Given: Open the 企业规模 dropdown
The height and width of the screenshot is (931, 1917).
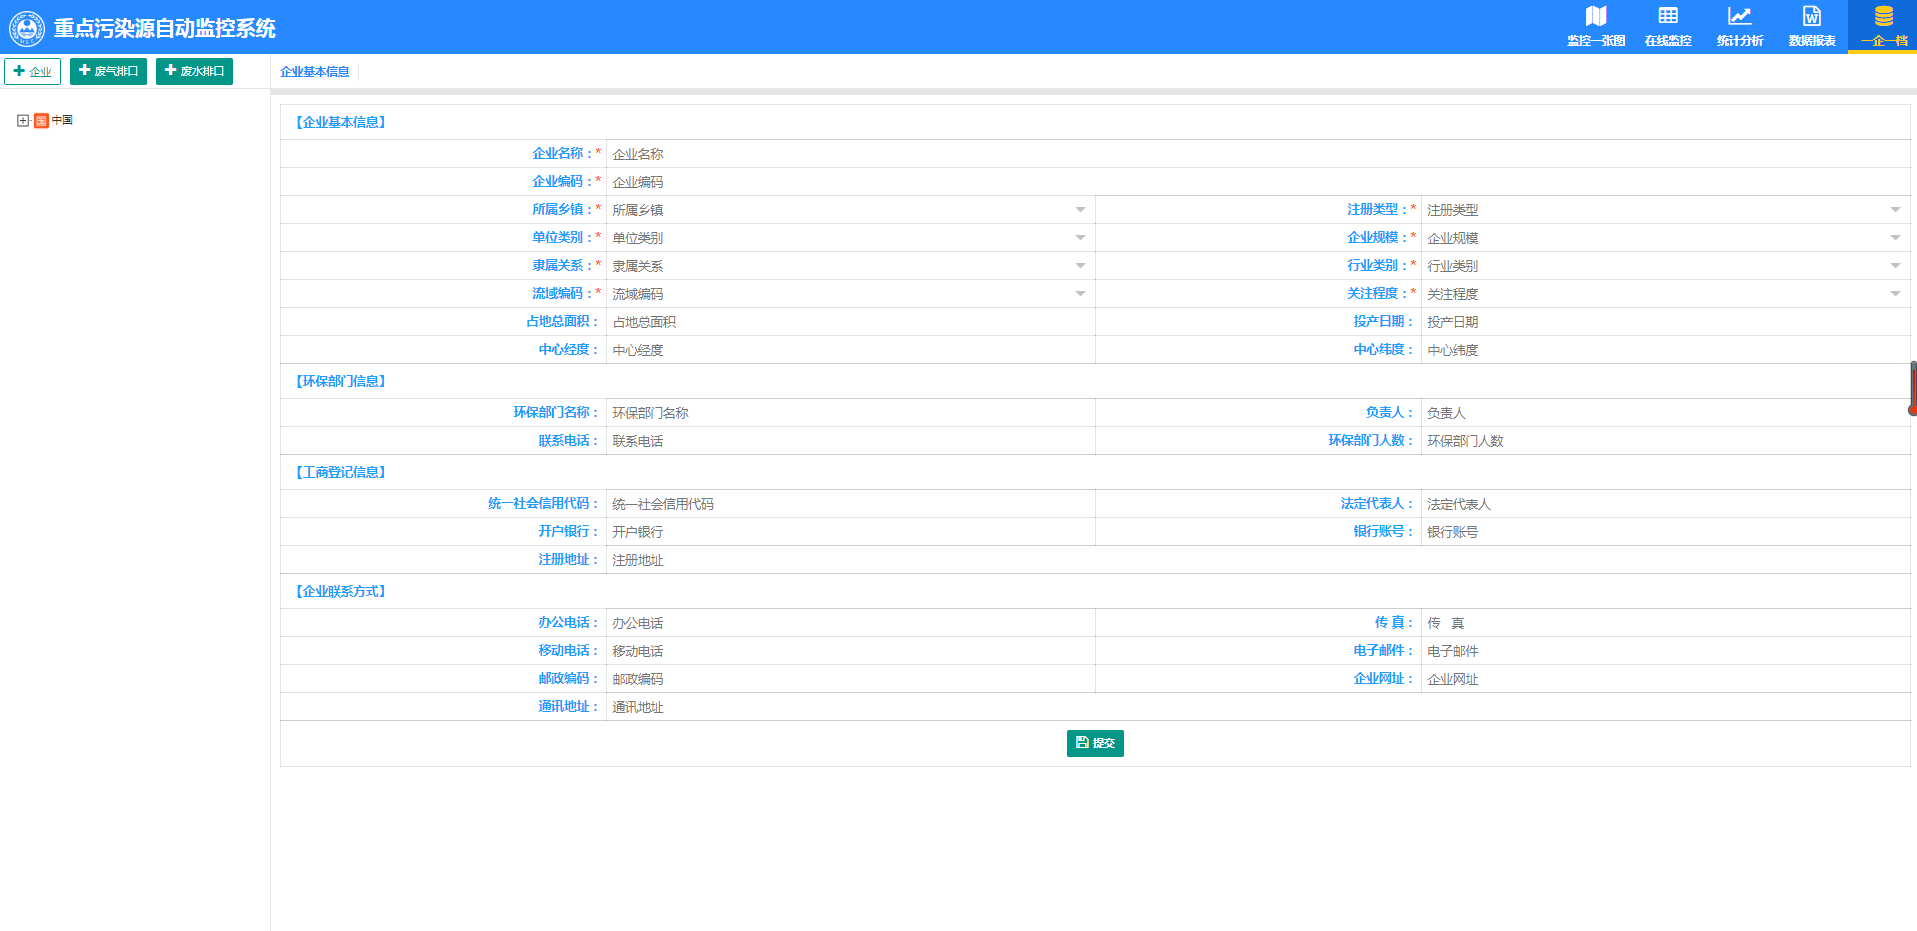Looking at the screenshot, I should [x=1896, y=237].
